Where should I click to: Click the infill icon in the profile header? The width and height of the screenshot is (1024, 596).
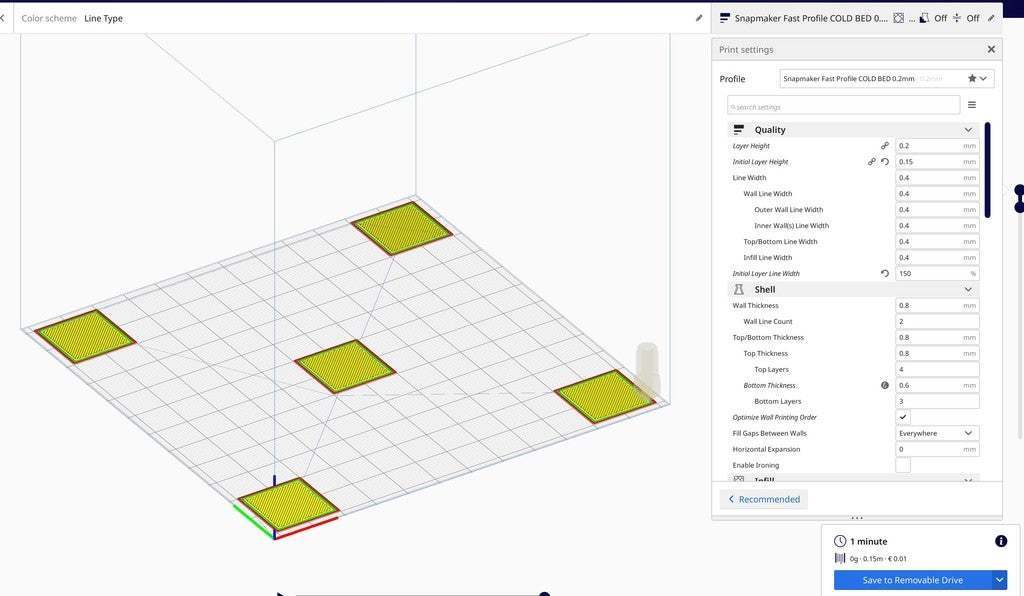tap(899, 18)
